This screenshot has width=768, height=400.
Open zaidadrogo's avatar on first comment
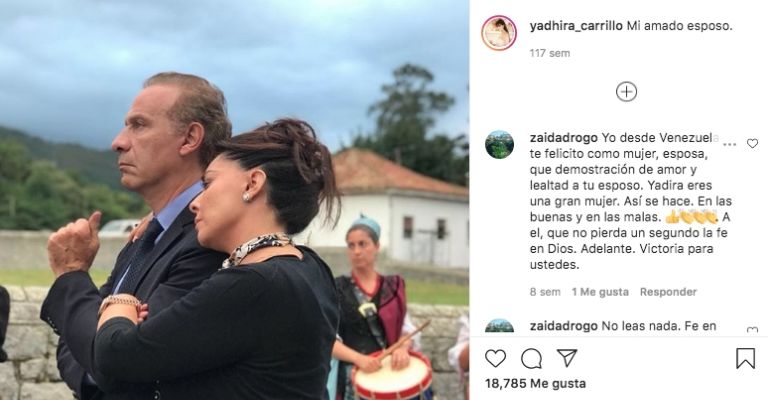499,144
